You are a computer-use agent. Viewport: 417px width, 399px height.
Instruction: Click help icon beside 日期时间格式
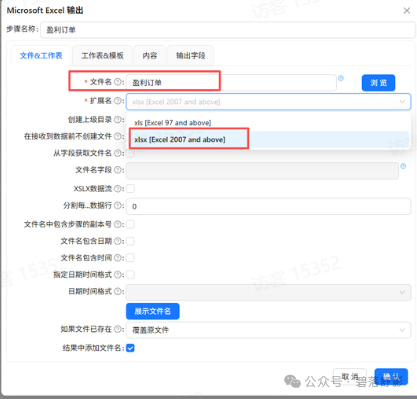click(117, 291)
